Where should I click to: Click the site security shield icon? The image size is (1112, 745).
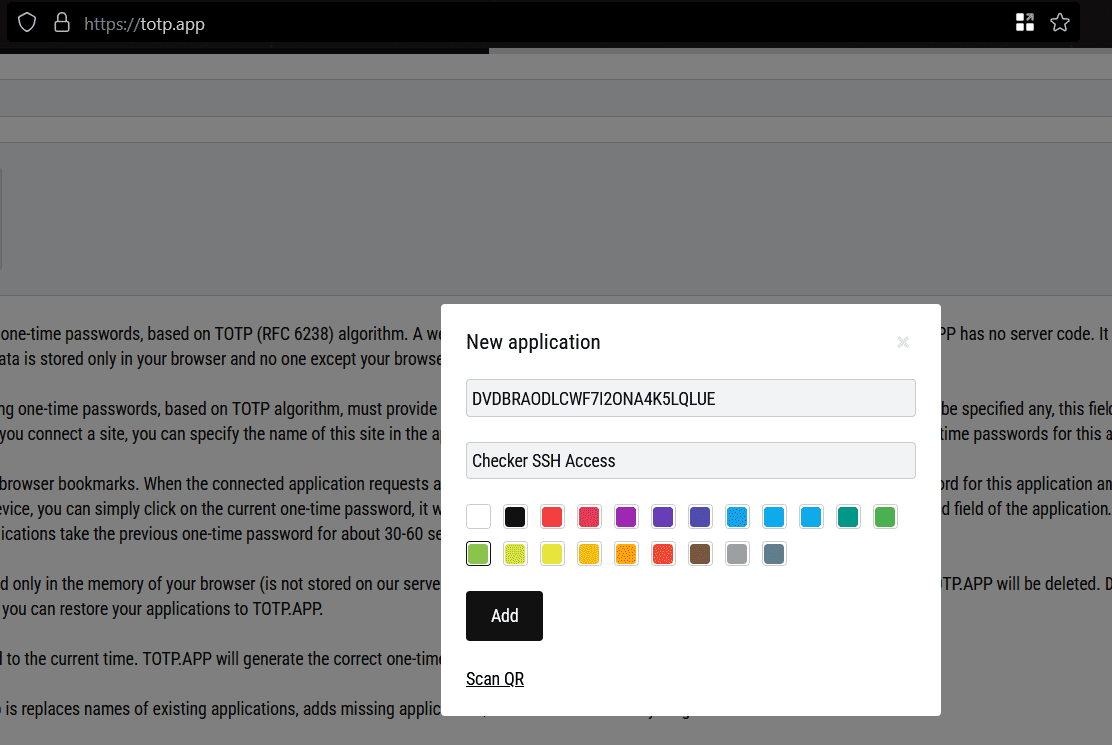(x=27, y=23)
